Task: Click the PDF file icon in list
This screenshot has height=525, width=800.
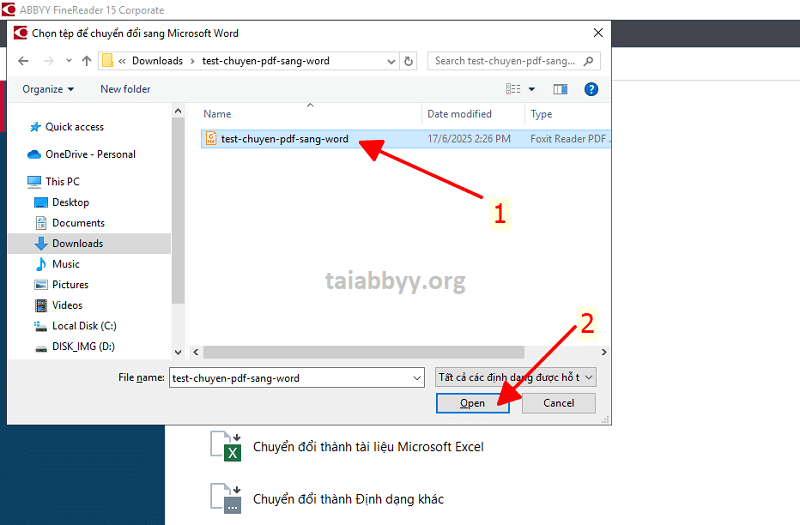Action: [211, 138]
